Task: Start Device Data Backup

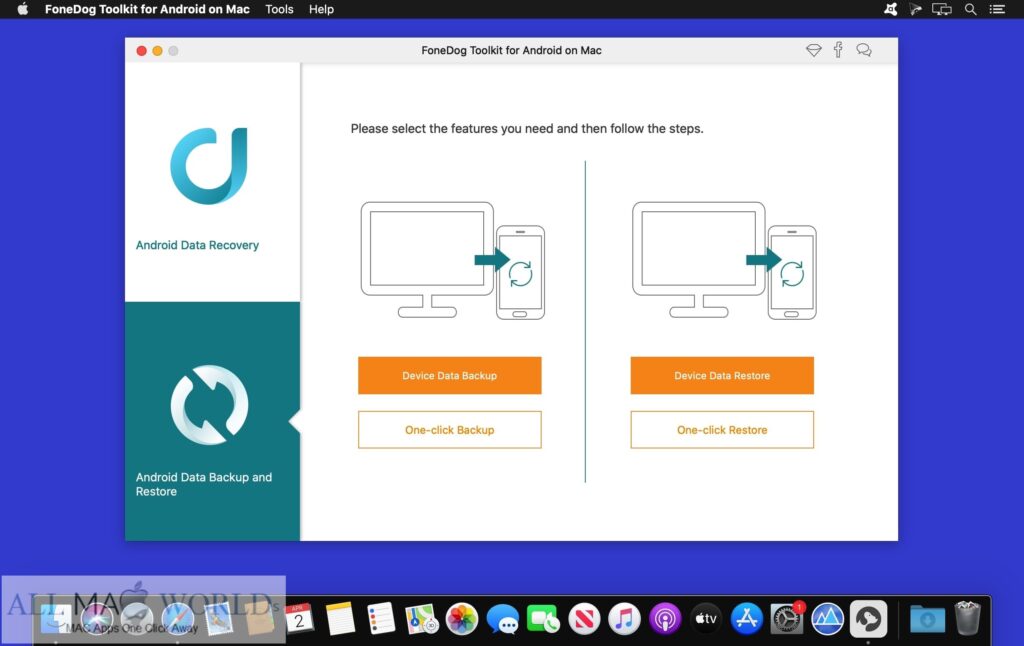Action: 449,376
